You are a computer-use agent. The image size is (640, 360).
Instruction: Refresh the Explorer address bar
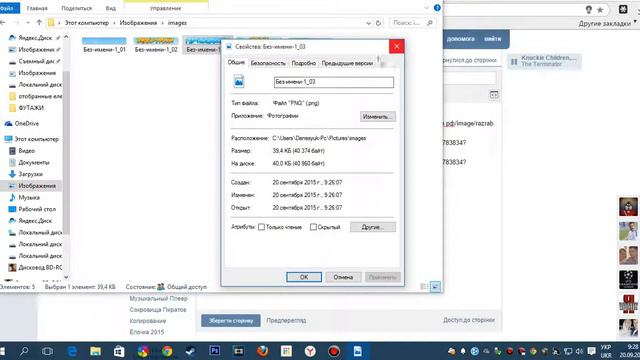(378, 23)
